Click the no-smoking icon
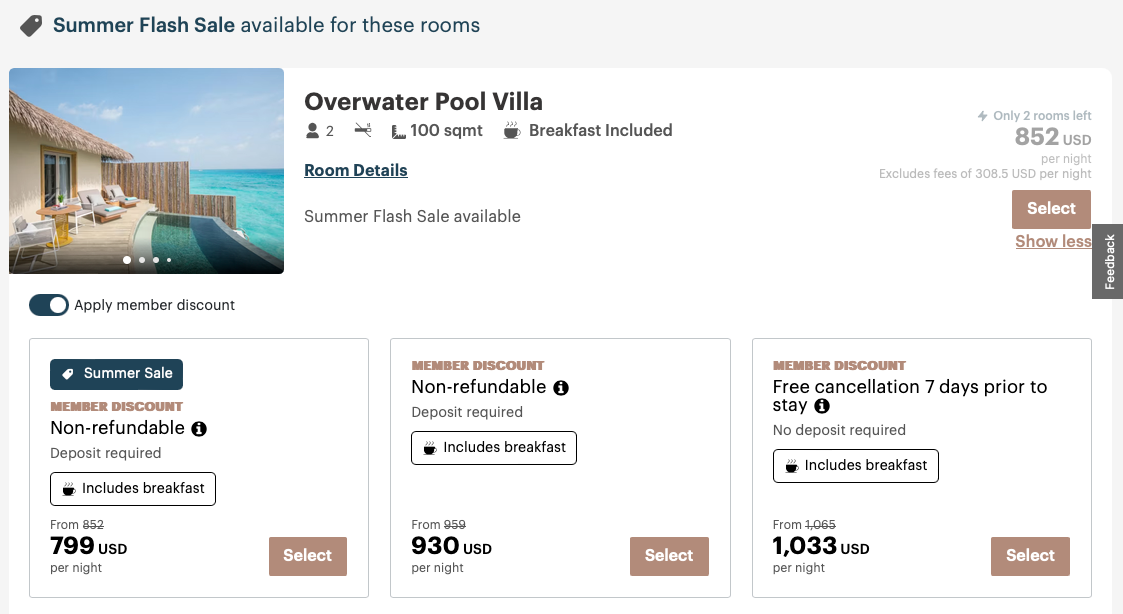This screenshot has width=1123, height=614. [x=363, y=131]
